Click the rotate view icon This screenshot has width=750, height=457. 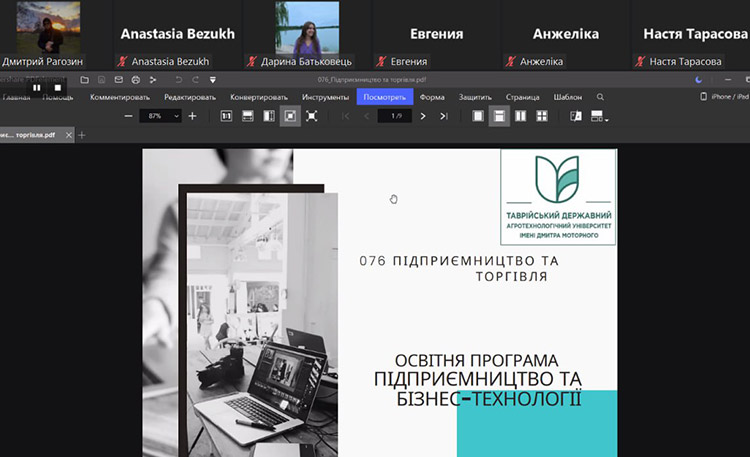[576, 116]
